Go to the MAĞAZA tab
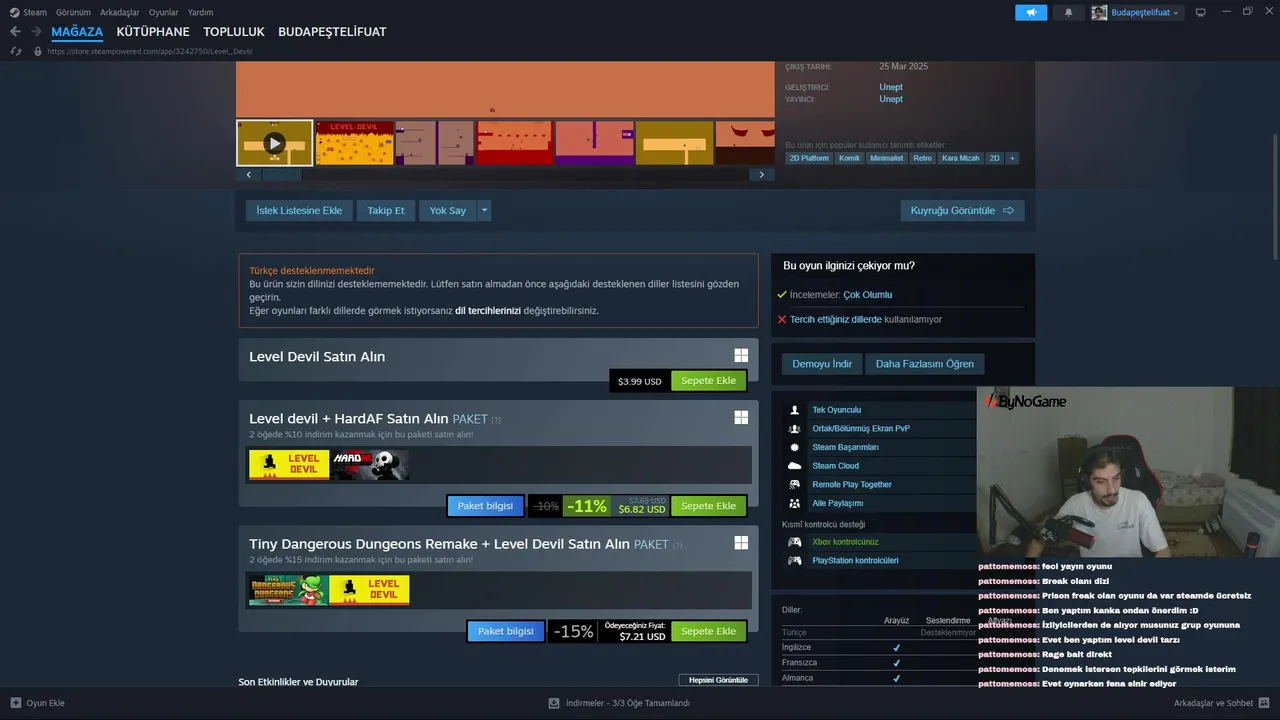Image resolution: width=1280 pixels, height=720 pixels. tap(77, 32)
